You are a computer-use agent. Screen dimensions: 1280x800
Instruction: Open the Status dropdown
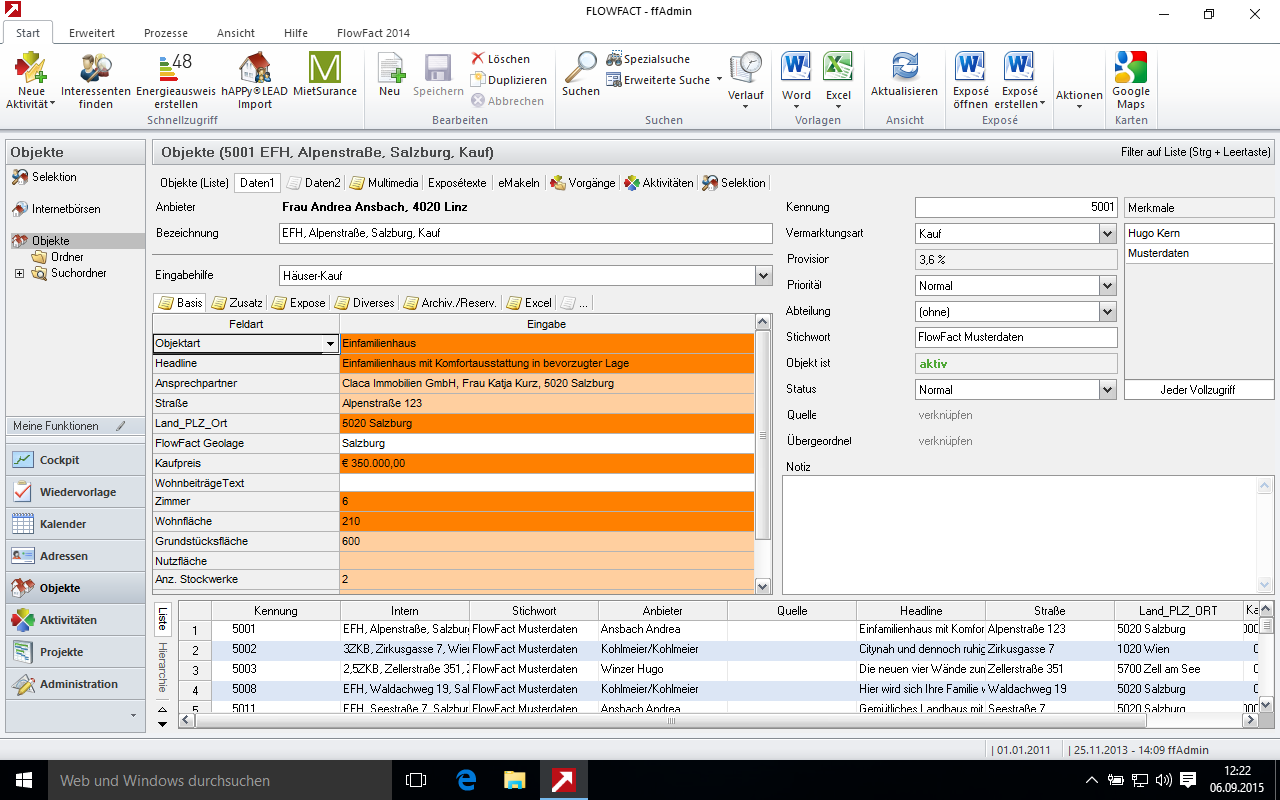coord(1107,390)
